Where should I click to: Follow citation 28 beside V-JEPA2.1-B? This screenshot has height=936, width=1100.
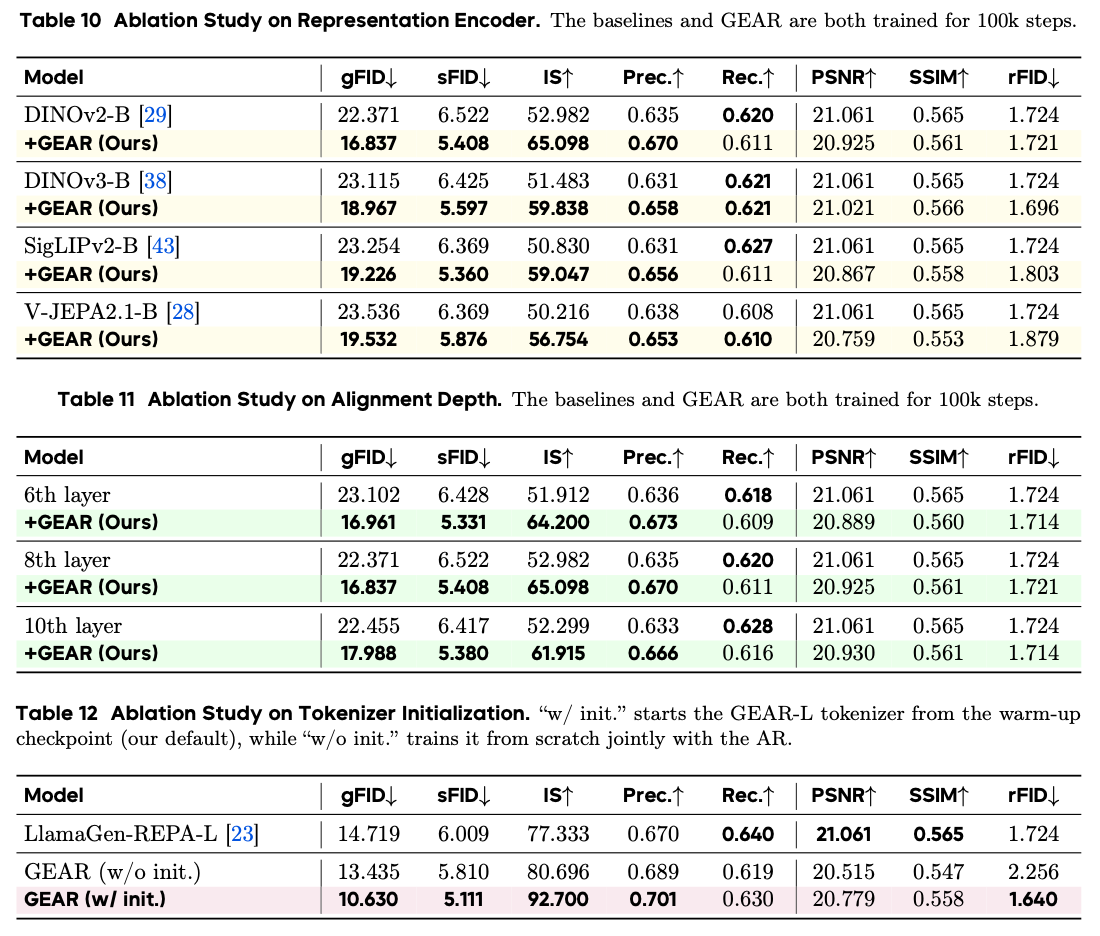click(x=183, y=312)
